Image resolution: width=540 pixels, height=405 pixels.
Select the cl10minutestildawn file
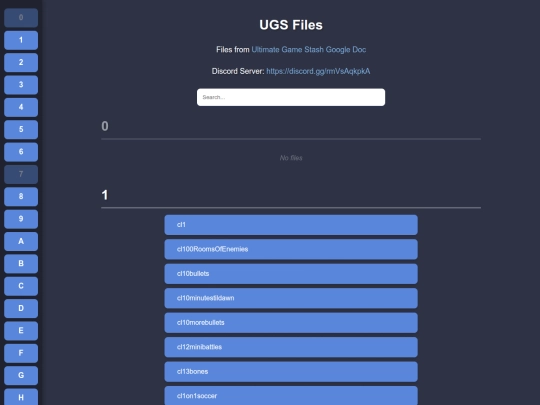click(x=291, y=298)
